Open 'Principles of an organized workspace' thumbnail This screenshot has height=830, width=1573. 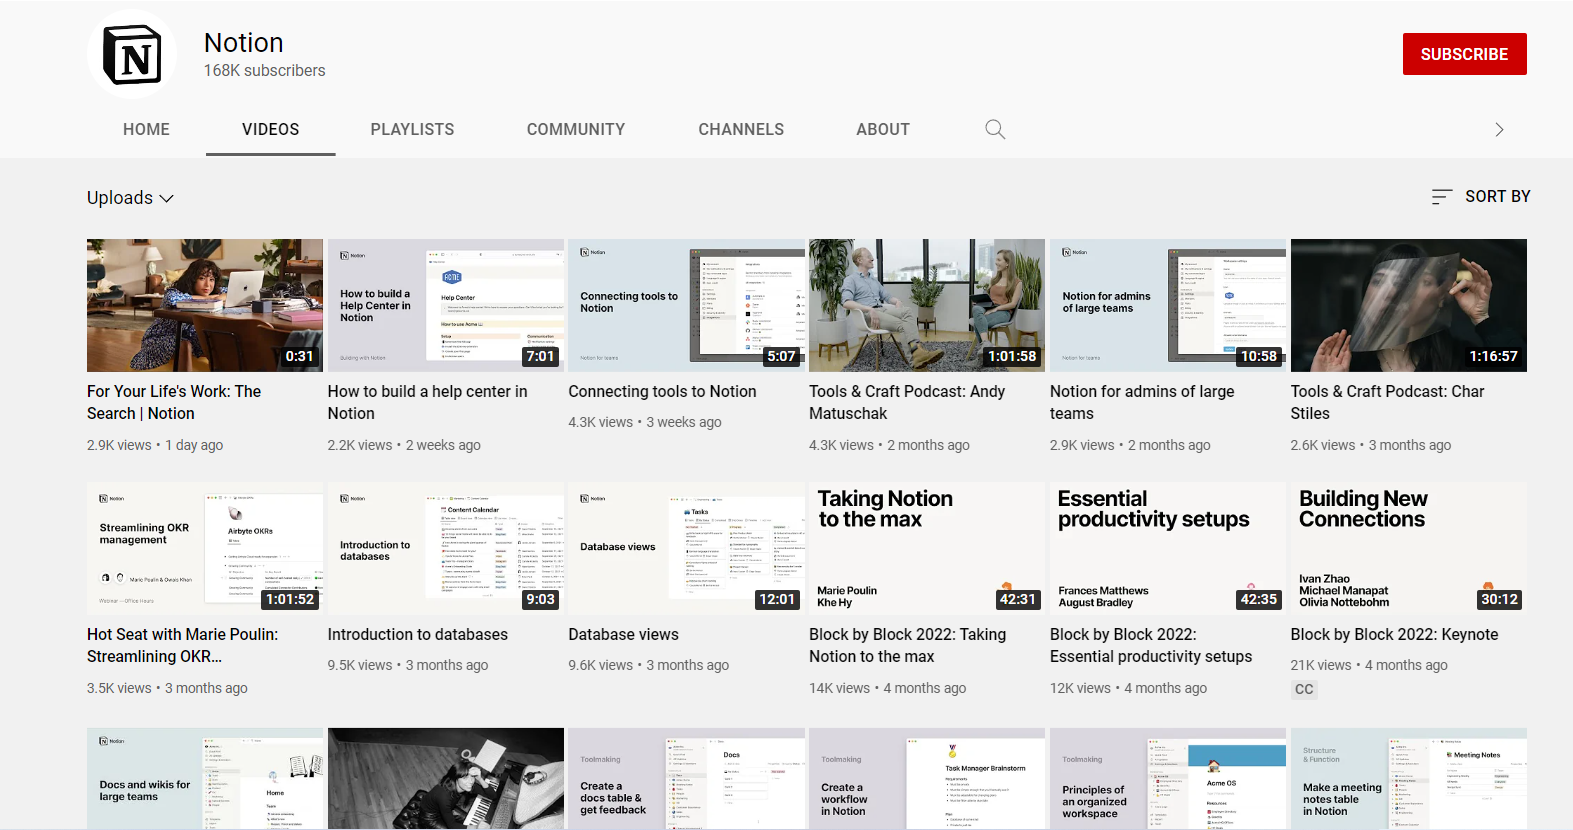[x=1168, y=779]
